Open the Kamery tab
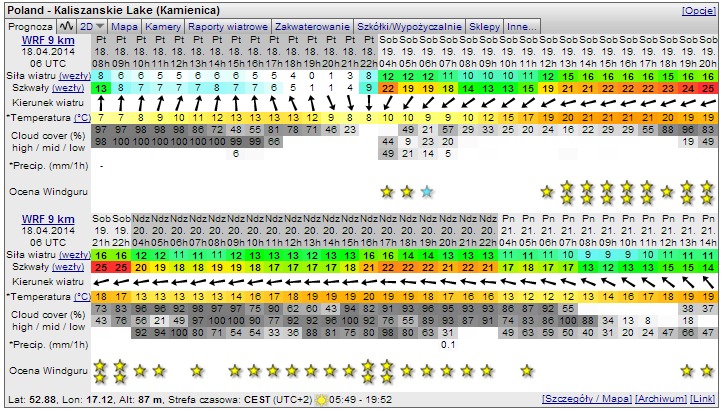 pos(163,27)
